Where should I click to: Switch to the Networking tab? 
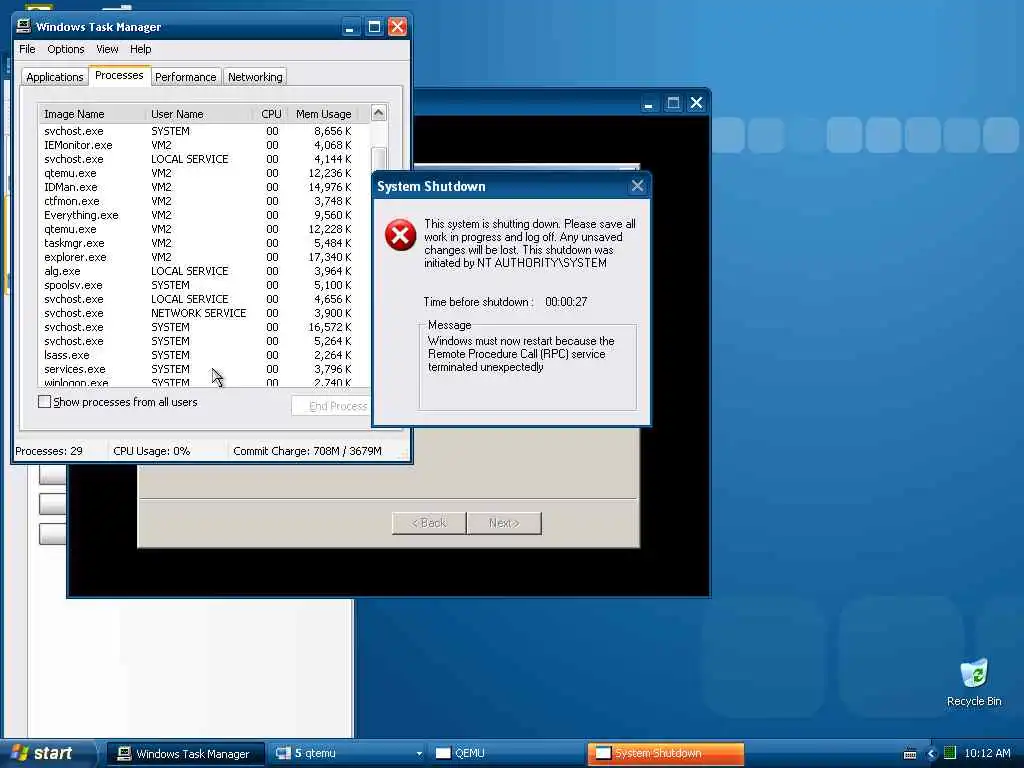255,77
